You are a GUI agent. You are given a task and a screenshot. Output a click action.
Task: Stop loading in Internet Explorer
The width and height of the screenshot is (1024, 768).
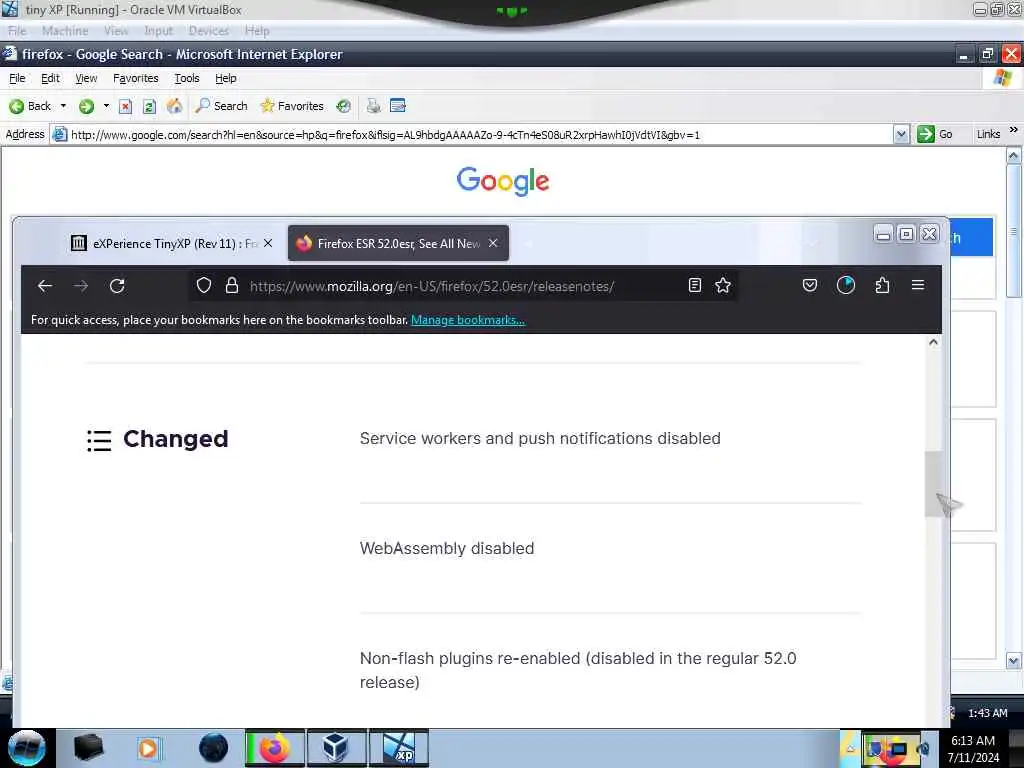tap(125, 106)
